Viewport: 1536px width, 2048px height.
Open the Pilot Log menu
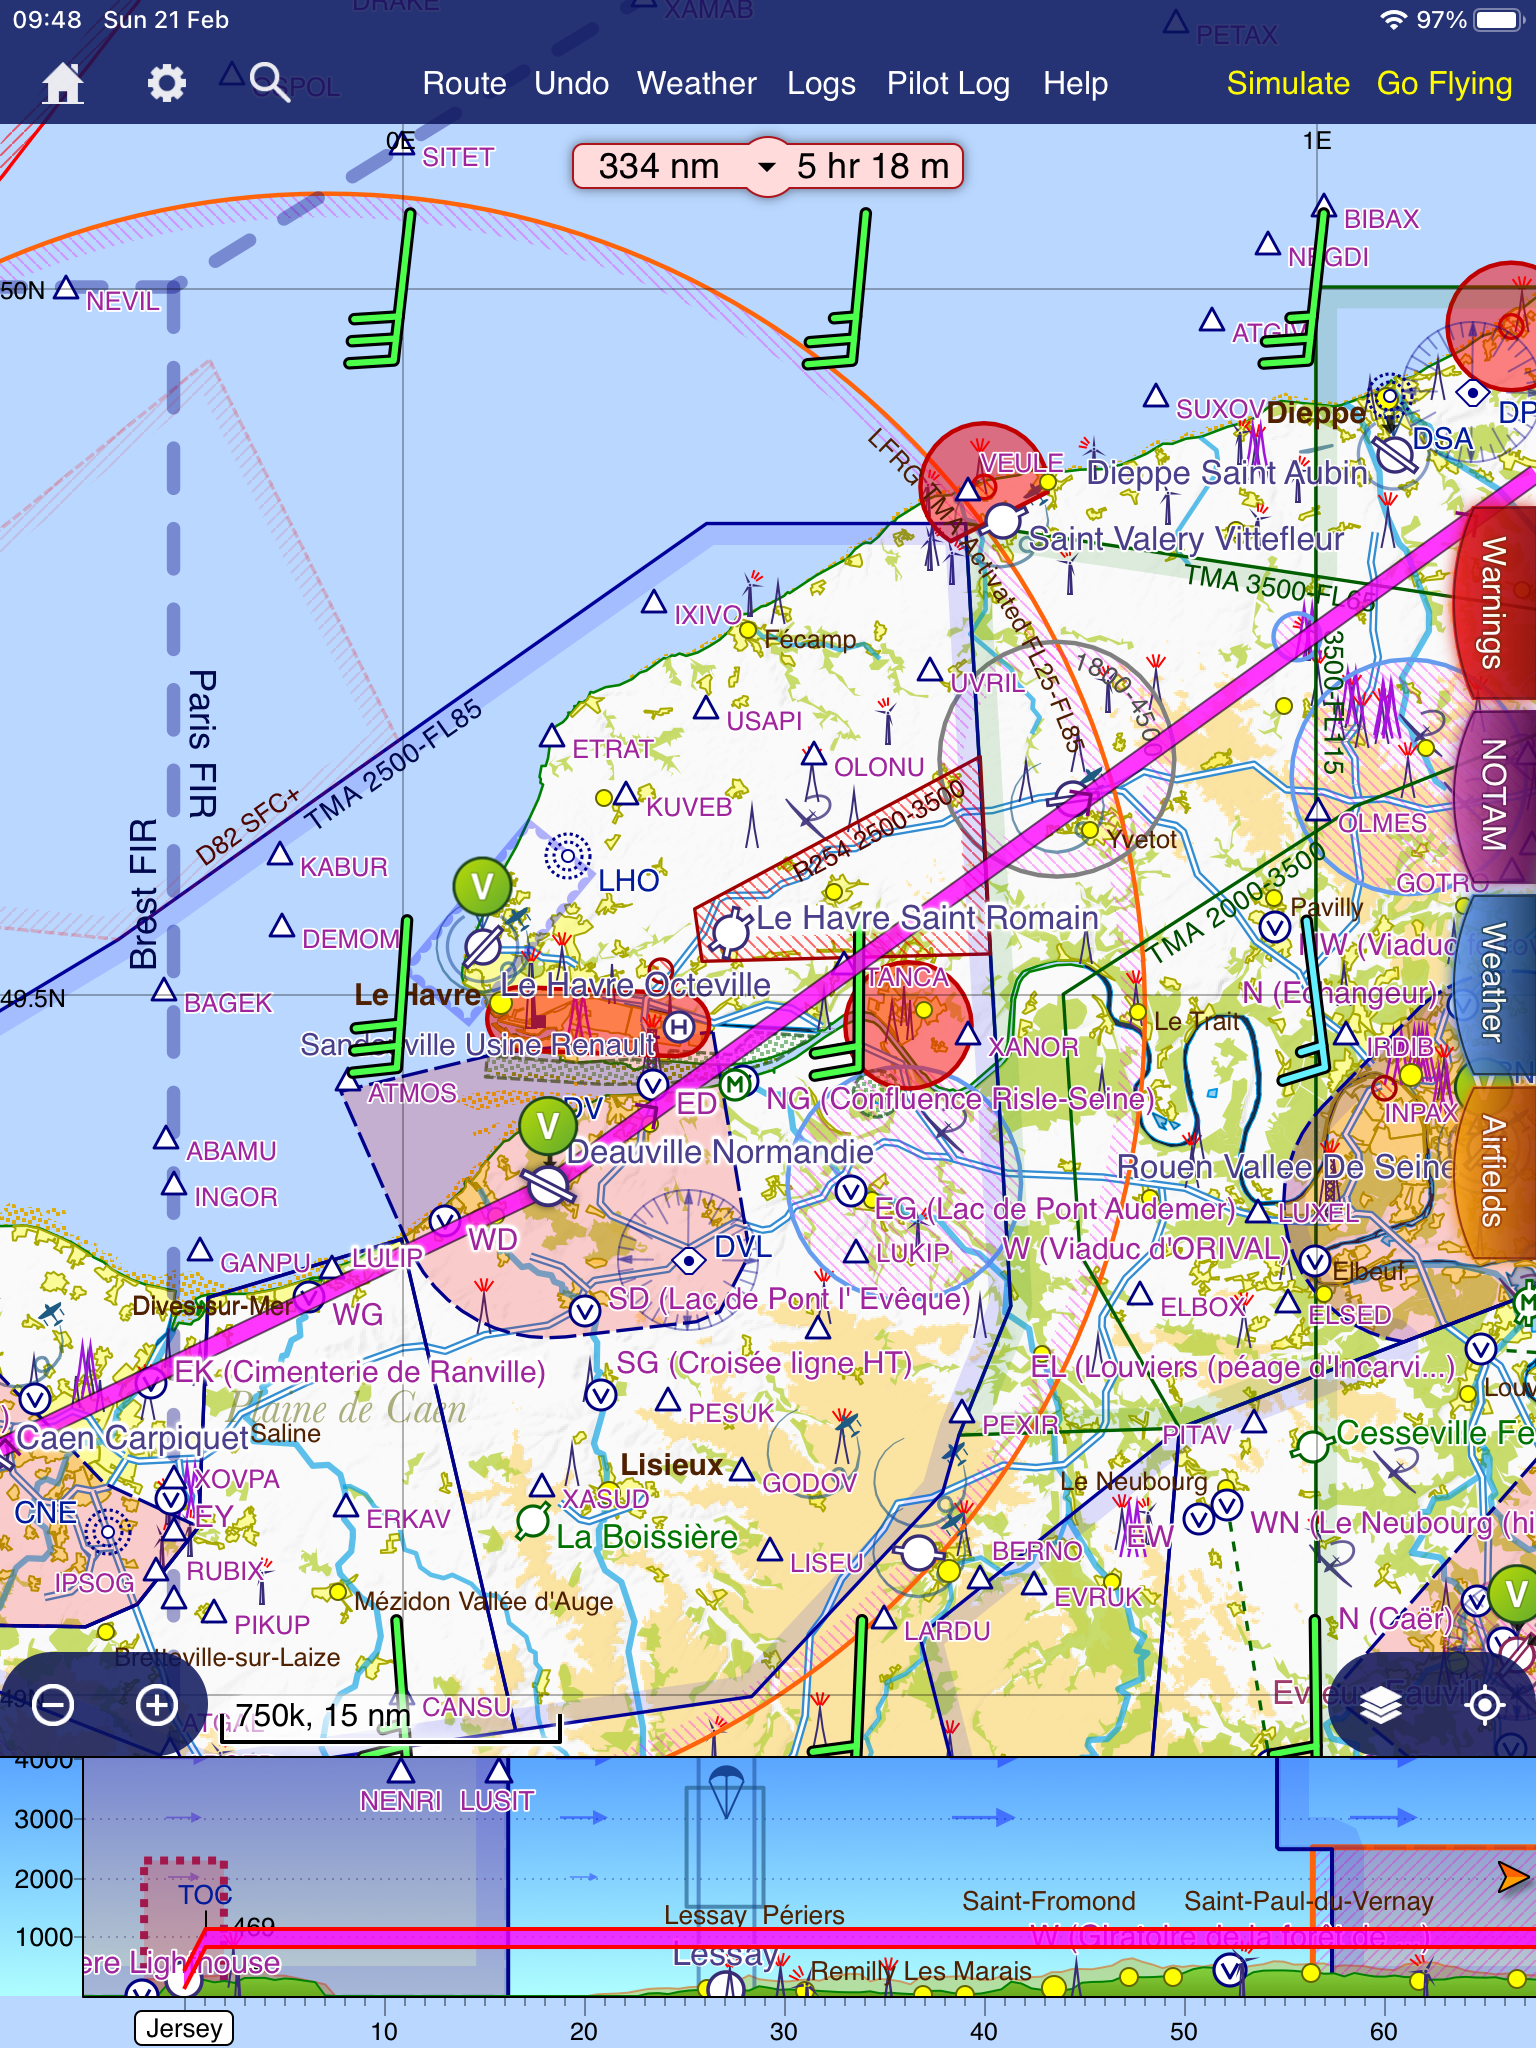(947, 83)
